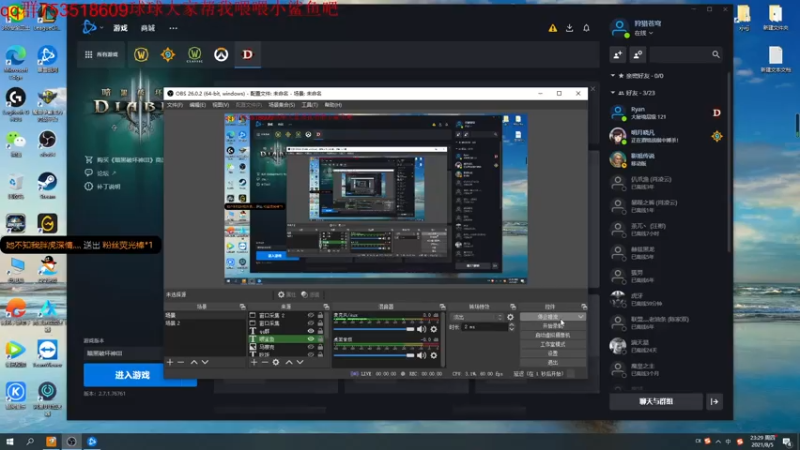800x450 pixels.
Task: Open the Steam desktop shortcut
Action: [x=47, y=185]
